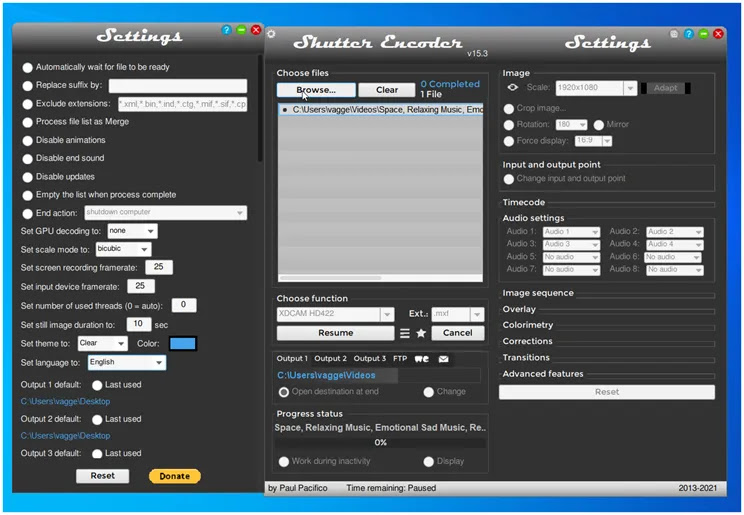Click the file list horizontal scrollbar

[331, 278]
